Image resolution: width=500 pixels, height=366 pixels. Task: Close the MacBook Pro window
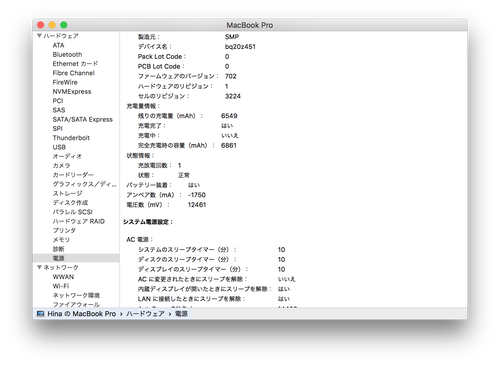point(41,25)
